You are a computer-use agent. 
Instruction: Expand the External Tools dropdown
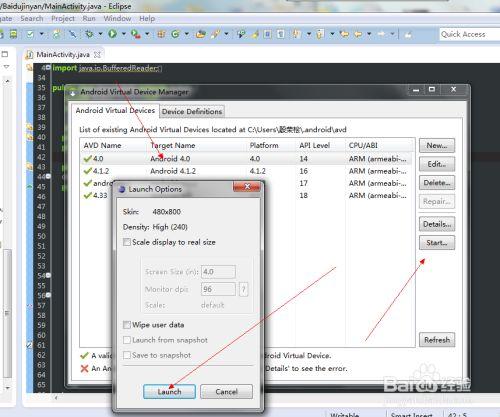[147, 34]
